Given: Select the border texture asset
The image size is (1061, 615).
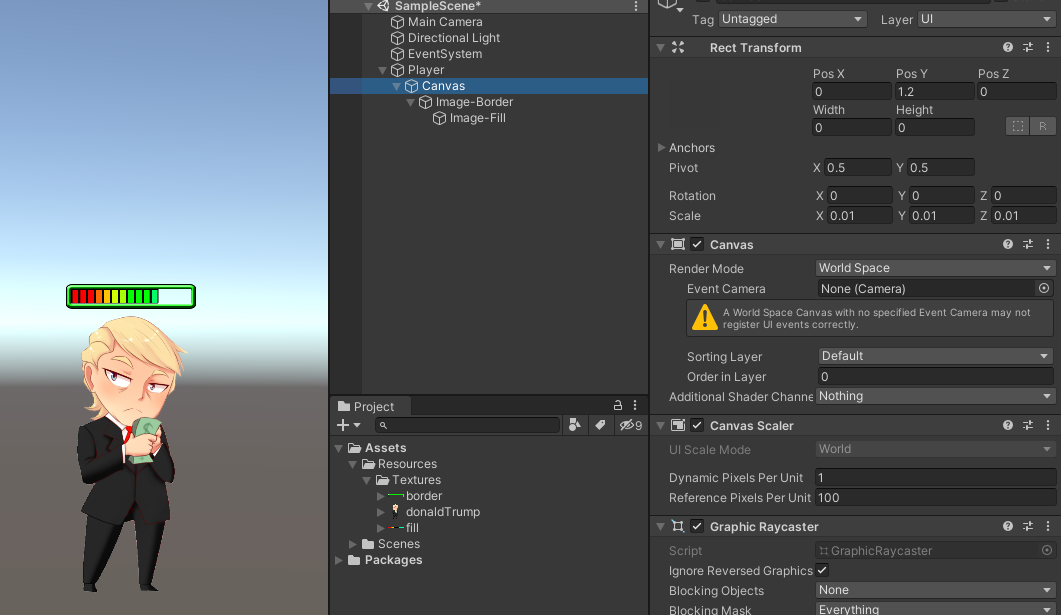Looking at the screenshot, I should [x=424, y=495].
